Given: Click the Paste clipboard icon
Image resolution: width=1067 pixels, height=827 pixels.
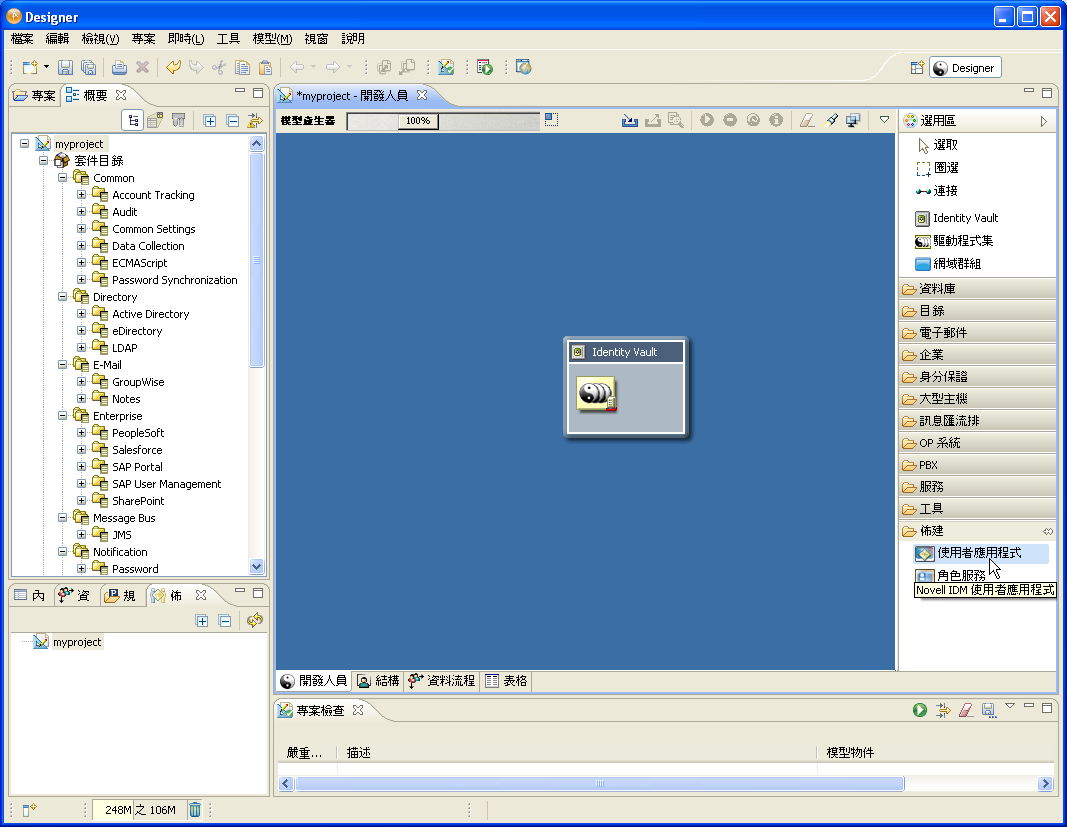Looking at the screenshot, I should (x=265, y=67).
